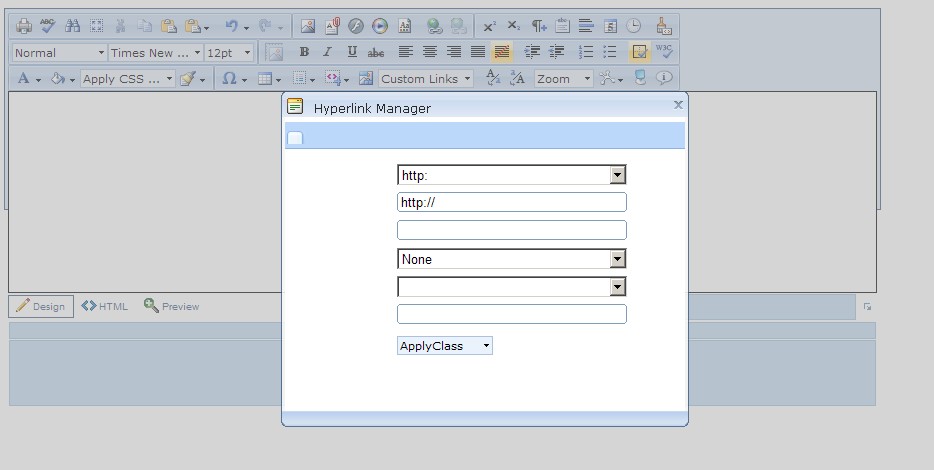Convert selected text to lowercase
This screenshot has height=470, width=934.
click(x=493, y=78)
